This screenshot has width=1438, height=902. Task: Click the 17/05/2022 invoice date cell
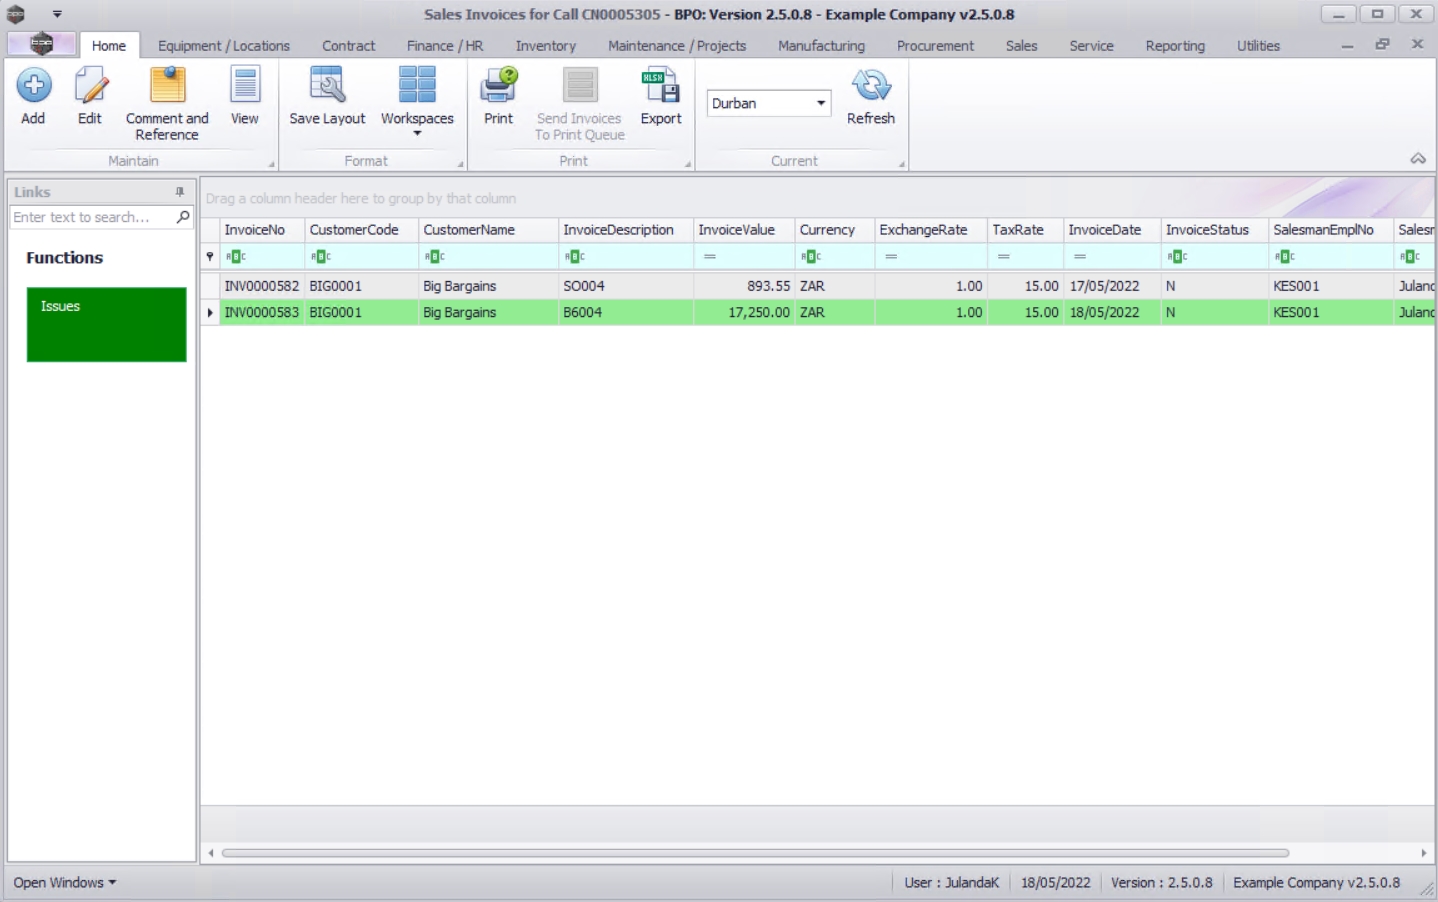click(x=1111, y=286)
